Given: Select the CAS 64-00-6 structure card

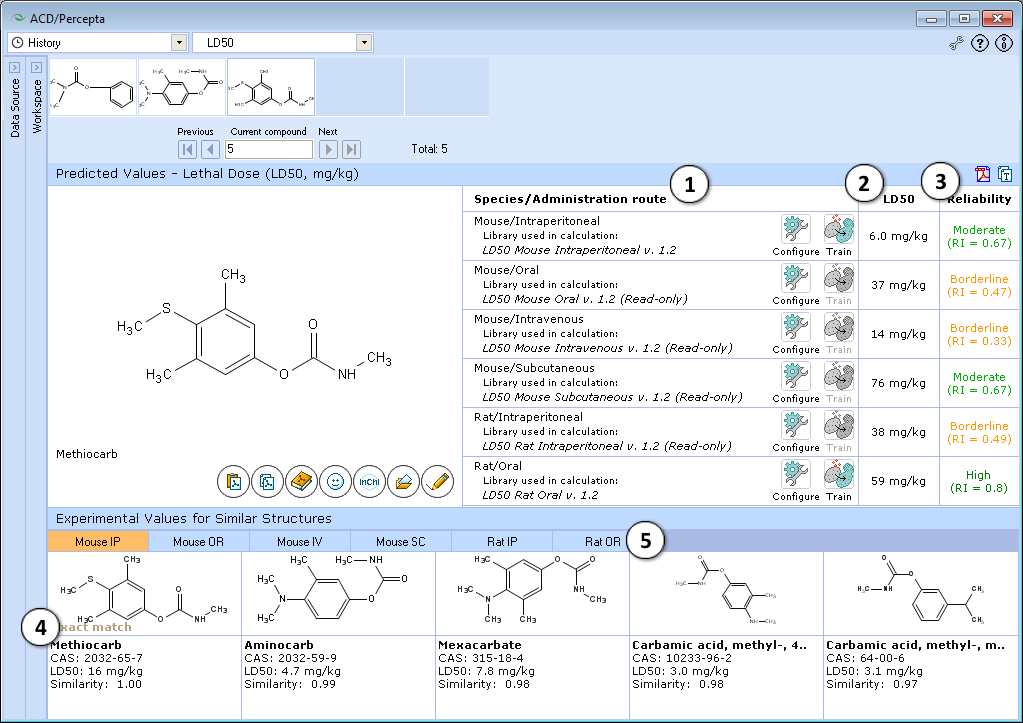Looking at the screenshot, I should 921,635.
